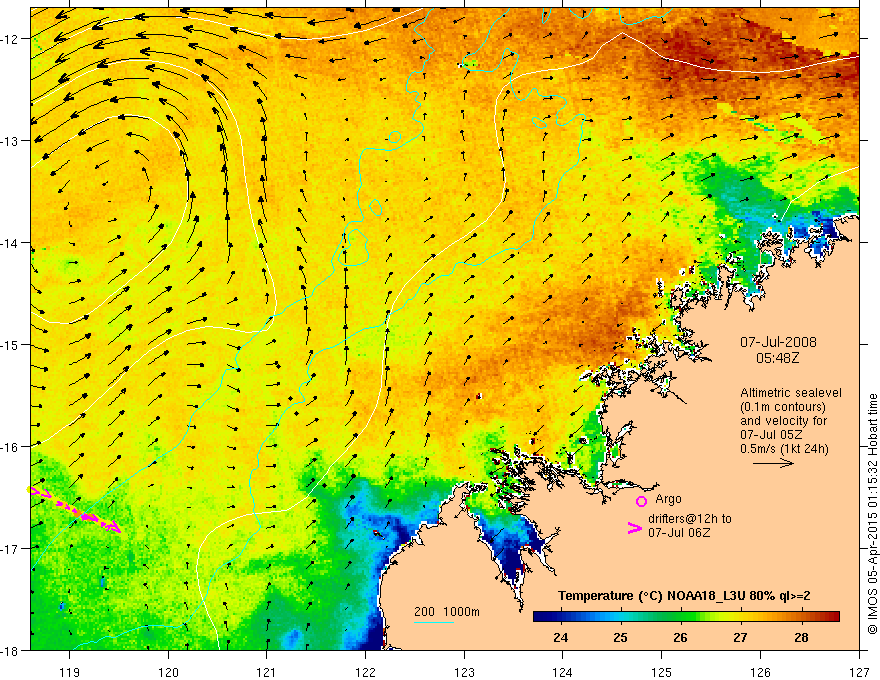Click the latitude axis label '-12'
Screen dimensions: 880x680
[11, 39]
